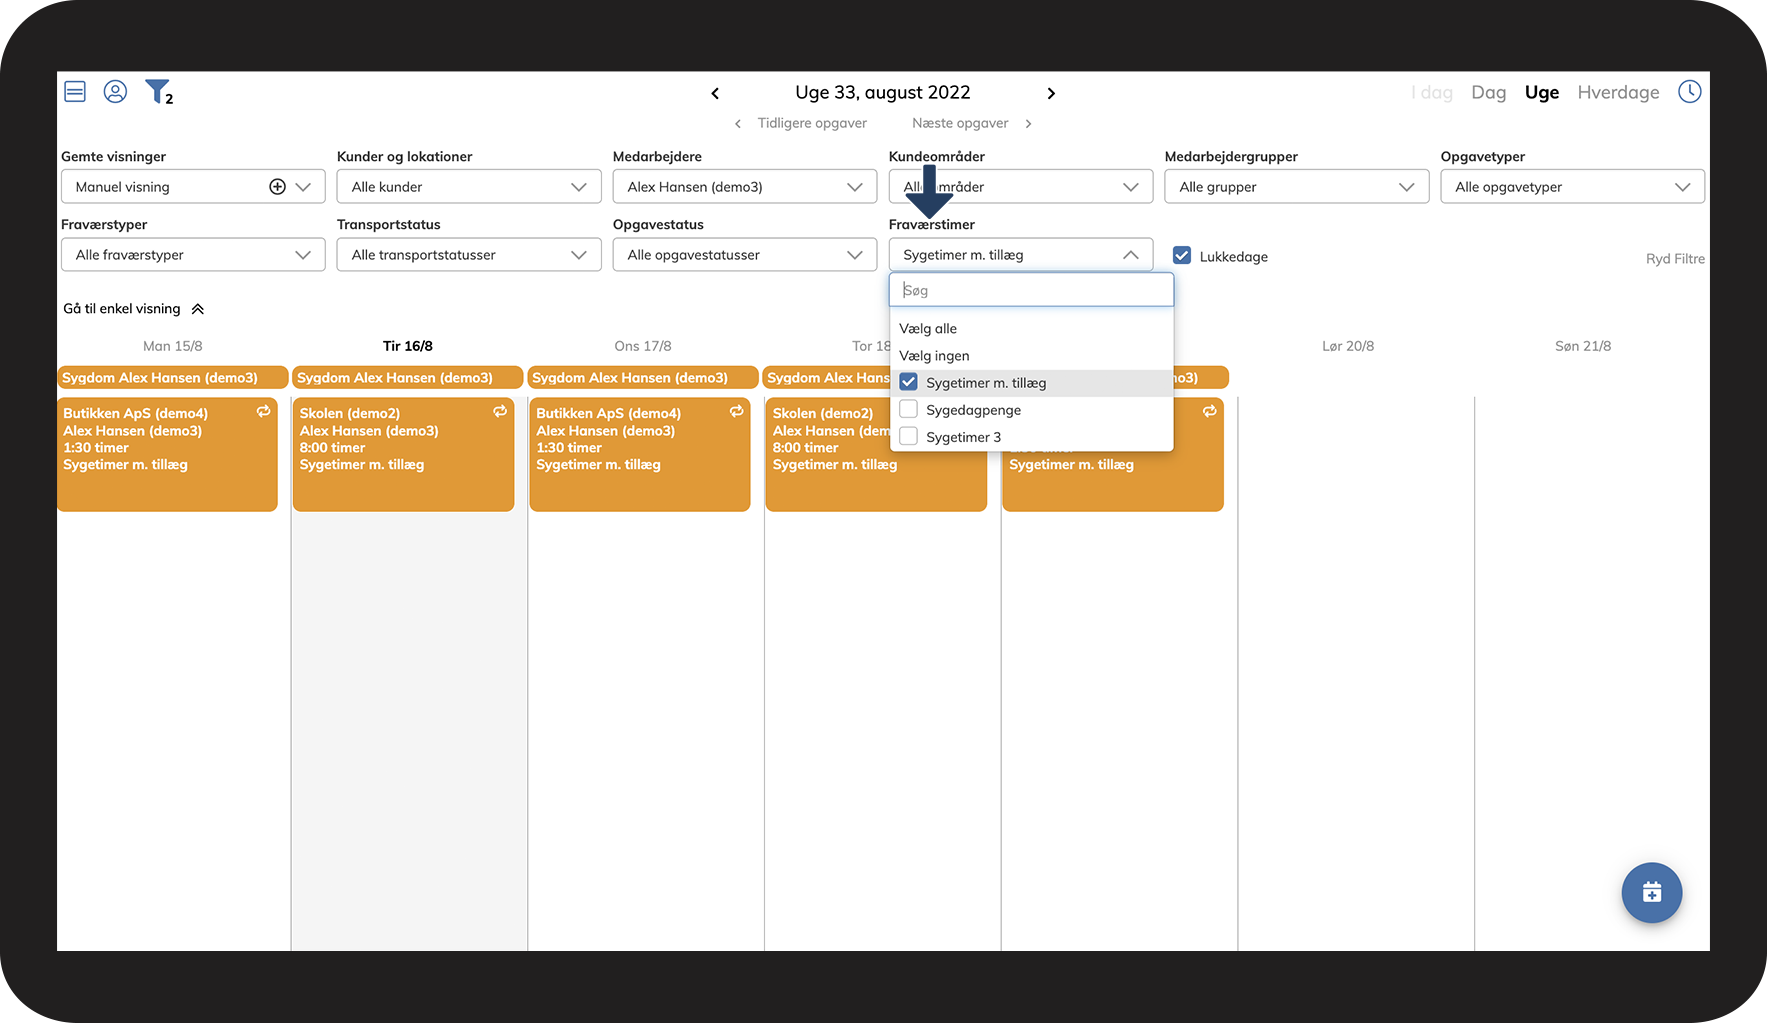
Task: Open the Gemte visninger dropdown
Action: (193, 187)
